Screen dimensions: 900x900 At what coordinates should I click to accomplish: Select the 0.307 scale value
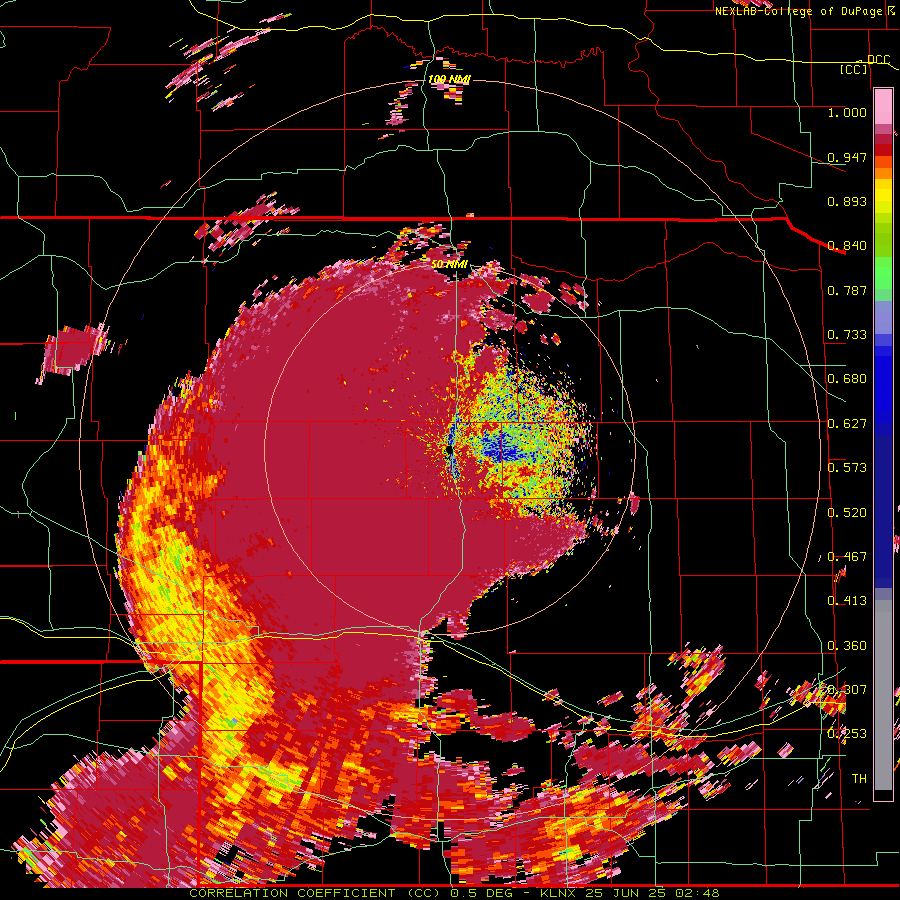coord(847,690)
